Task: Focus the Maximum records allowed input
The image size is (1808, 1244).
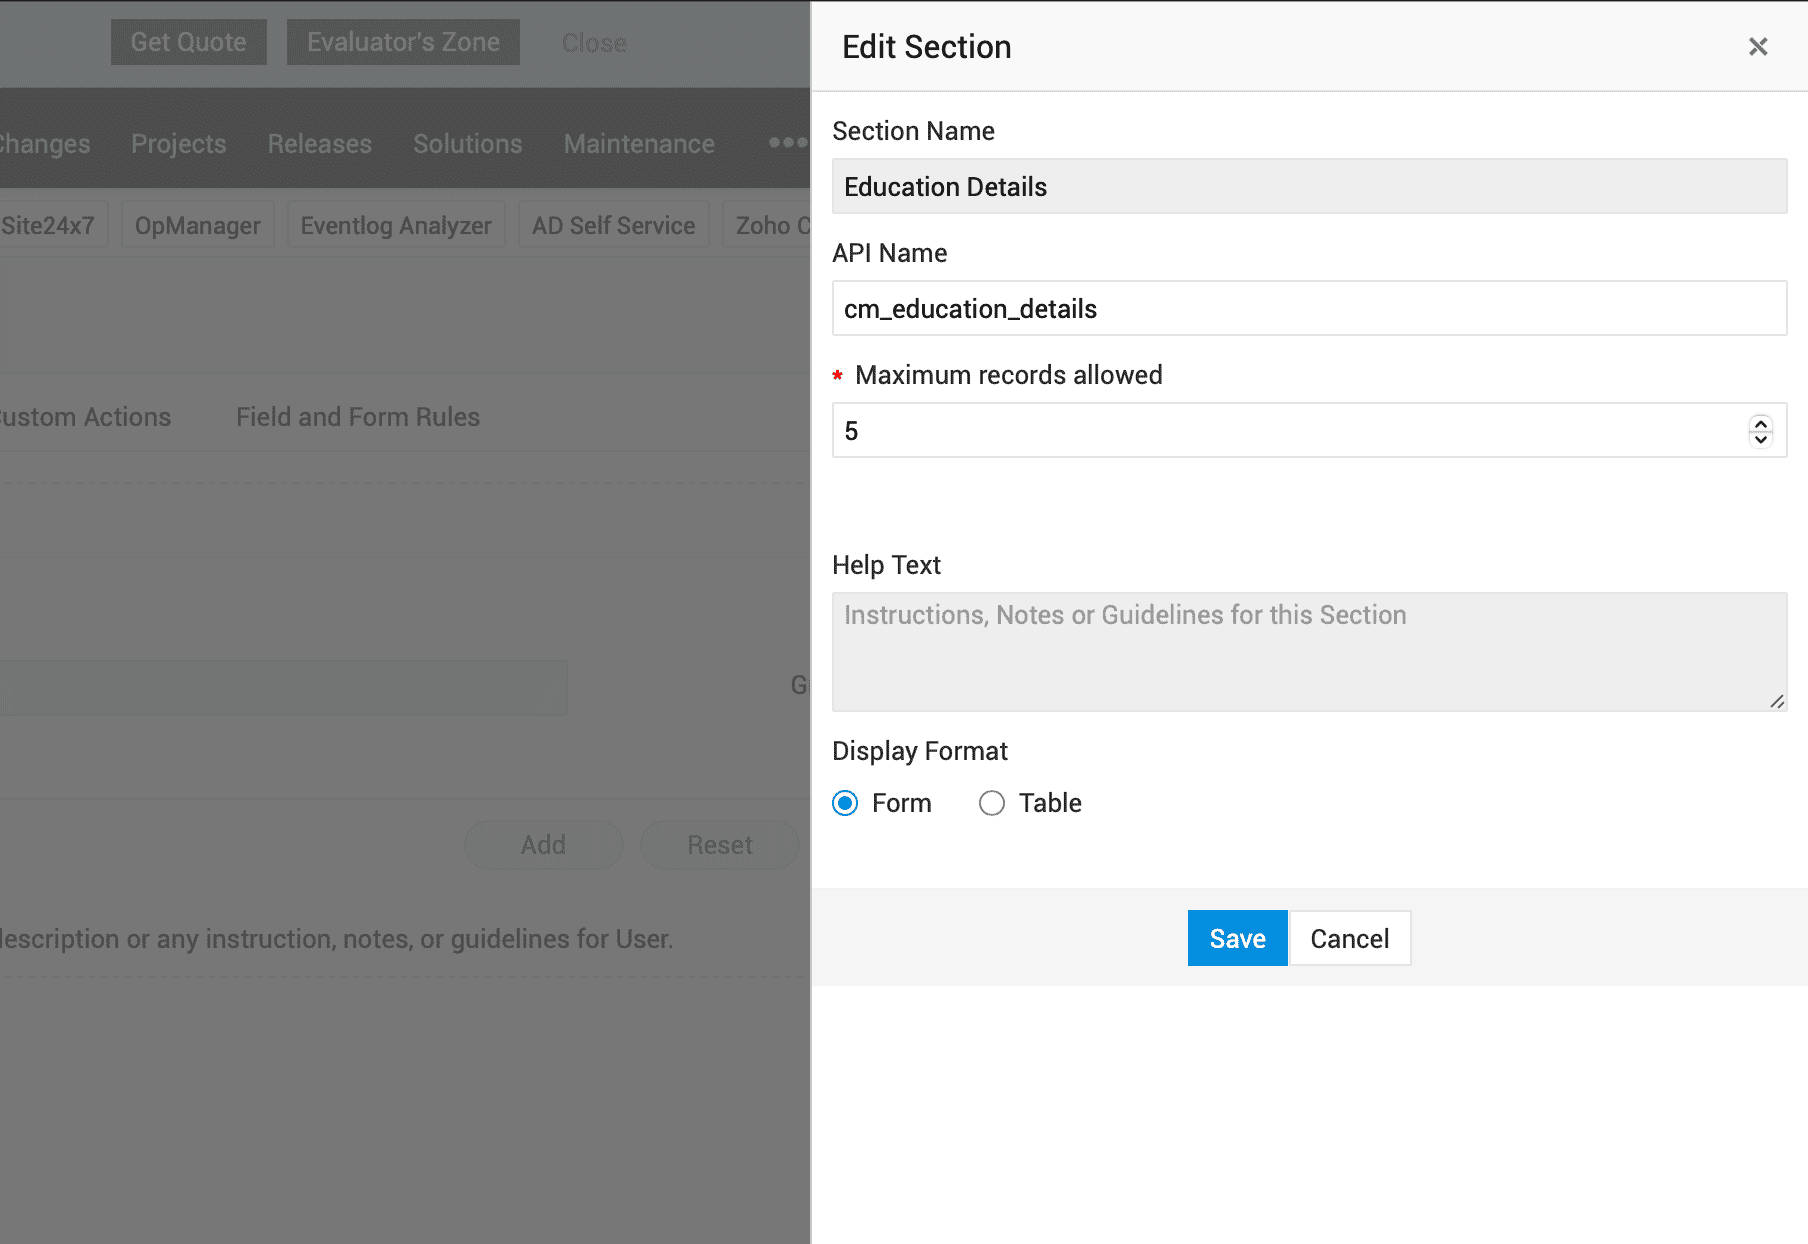Action: coord(1290,431)
